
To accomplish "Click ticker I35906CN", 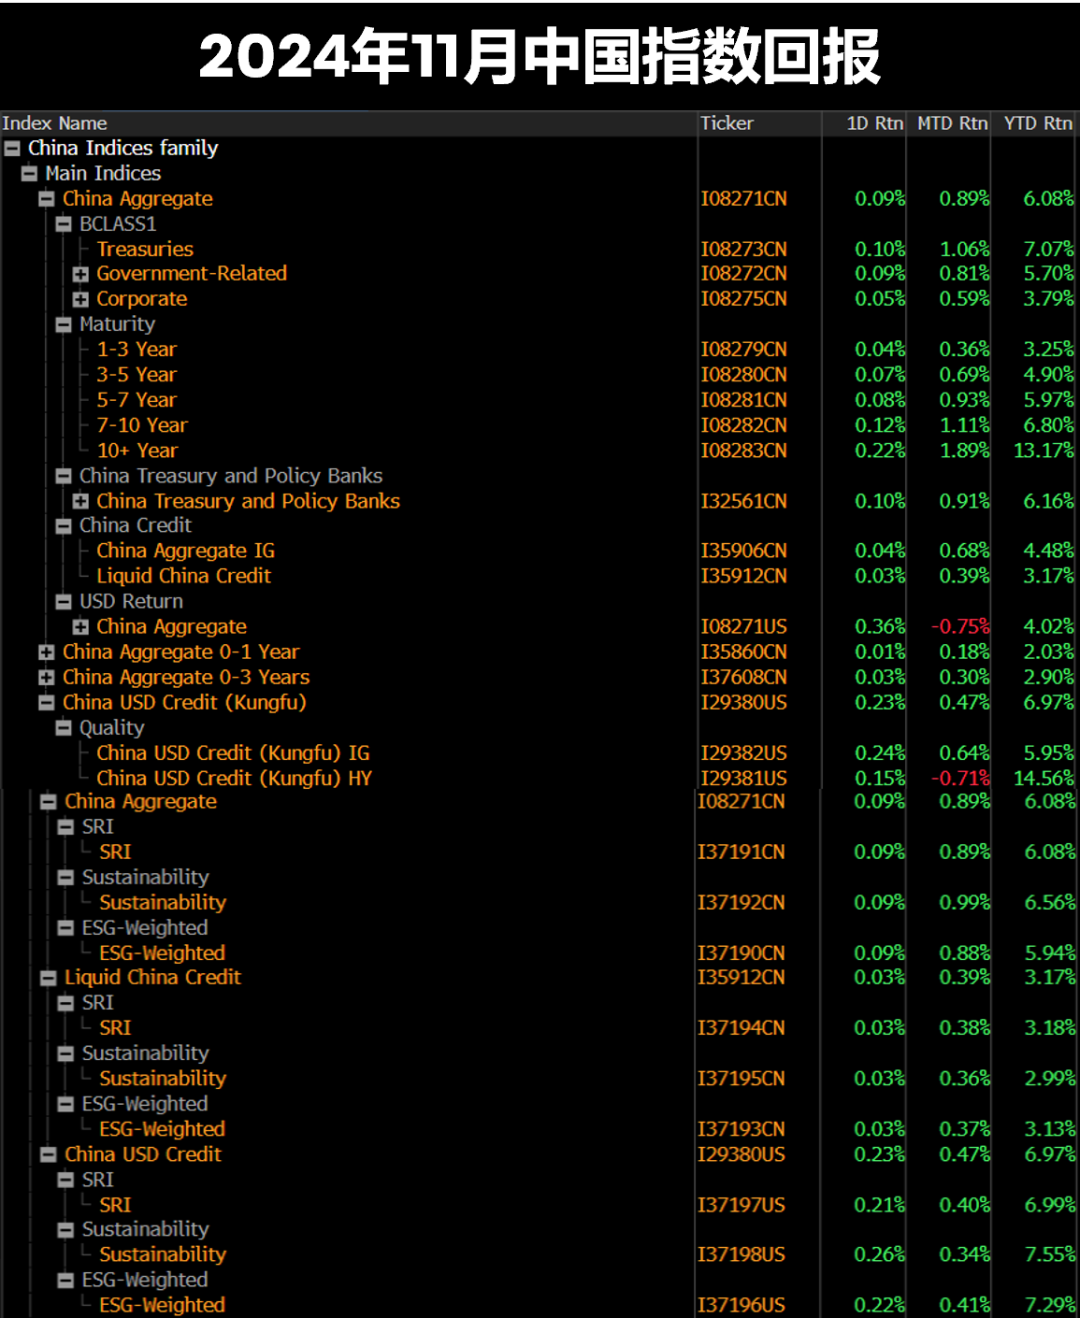I will click(x=743, y=551).
